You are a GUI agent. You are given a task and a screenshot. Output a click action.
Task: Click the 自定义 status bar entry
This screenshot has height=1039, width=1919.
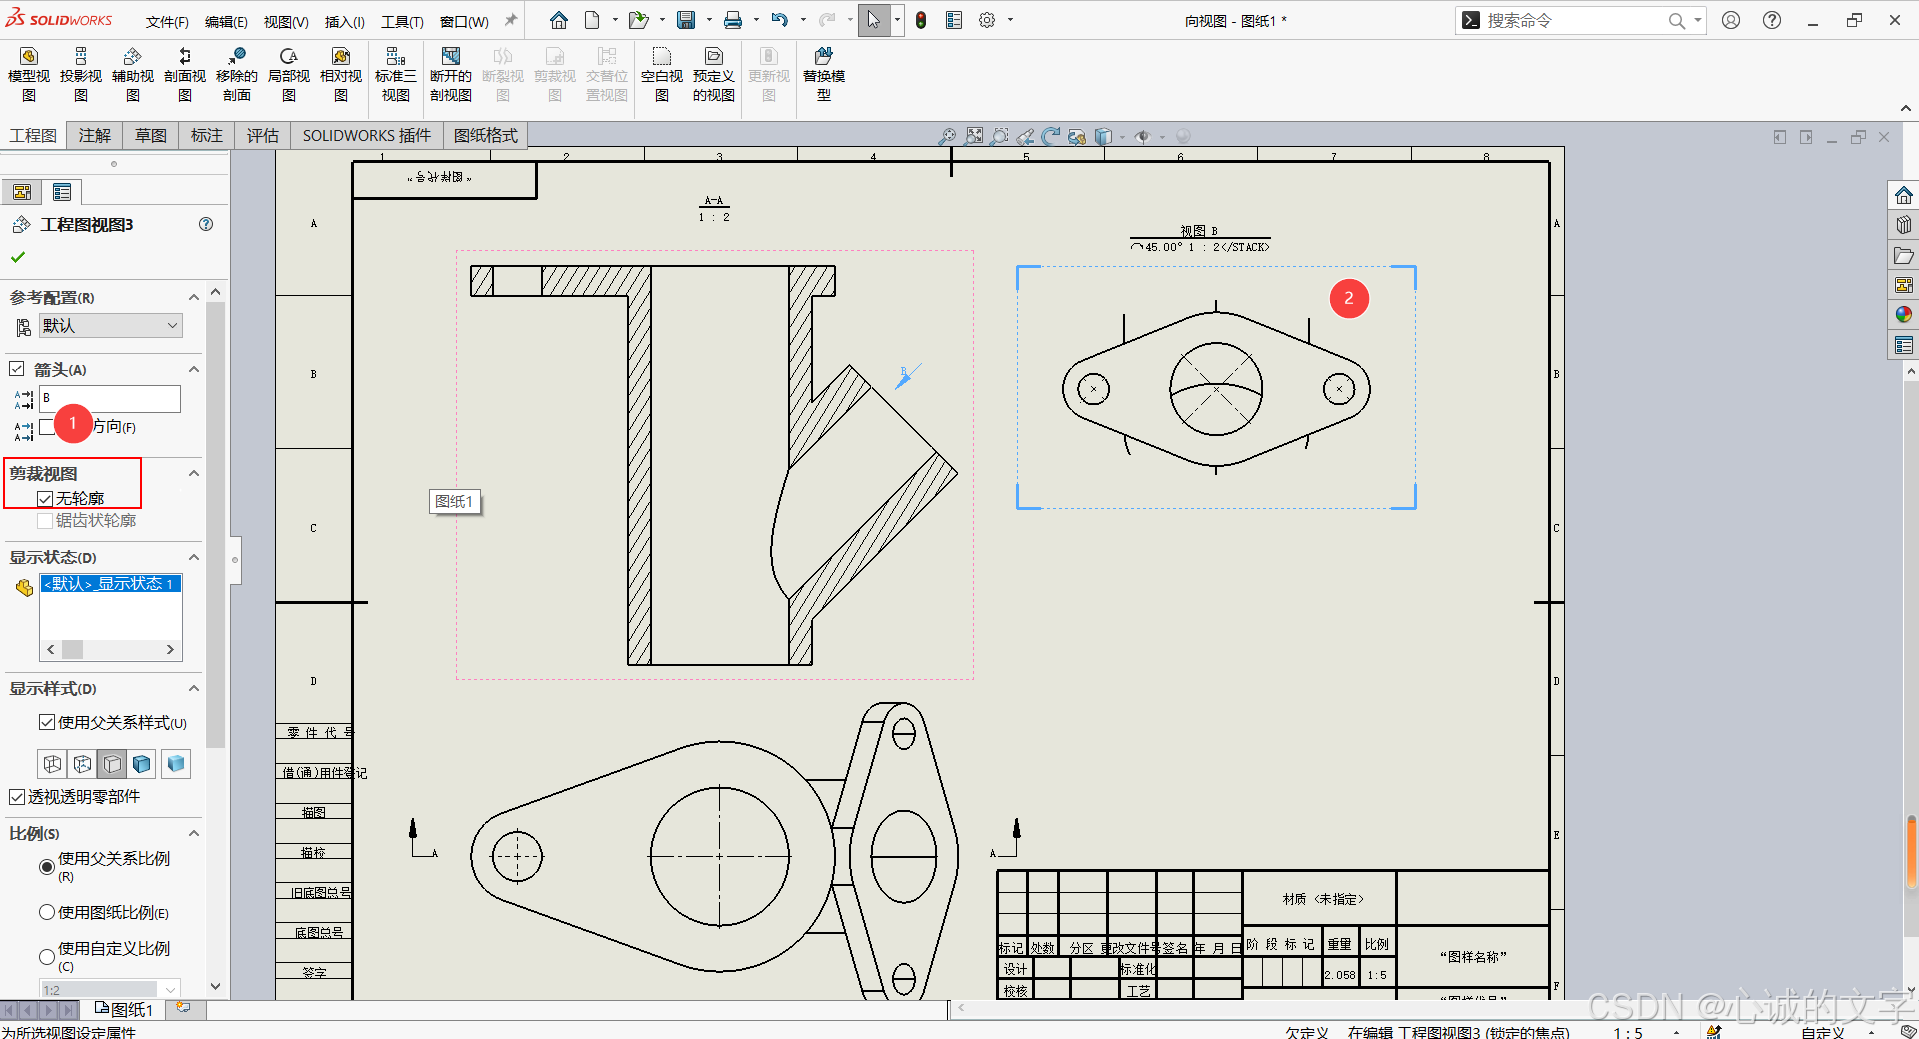click(1823, 1032)
